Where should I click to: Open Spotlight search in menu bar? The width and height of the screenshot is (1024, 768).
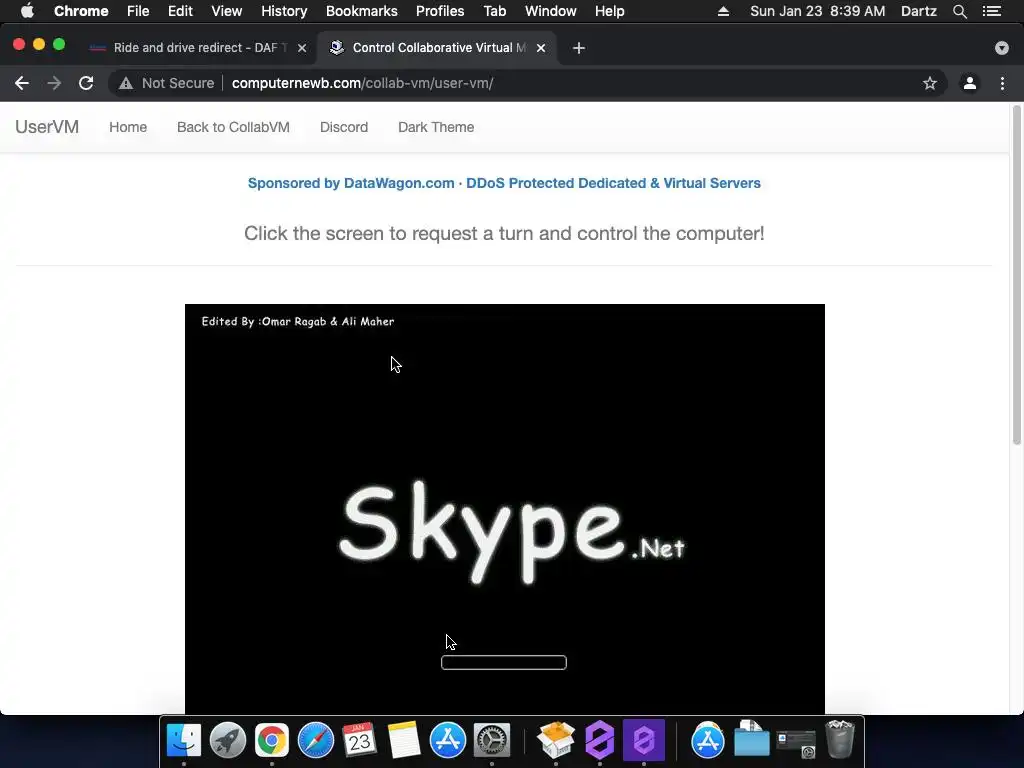959,11
